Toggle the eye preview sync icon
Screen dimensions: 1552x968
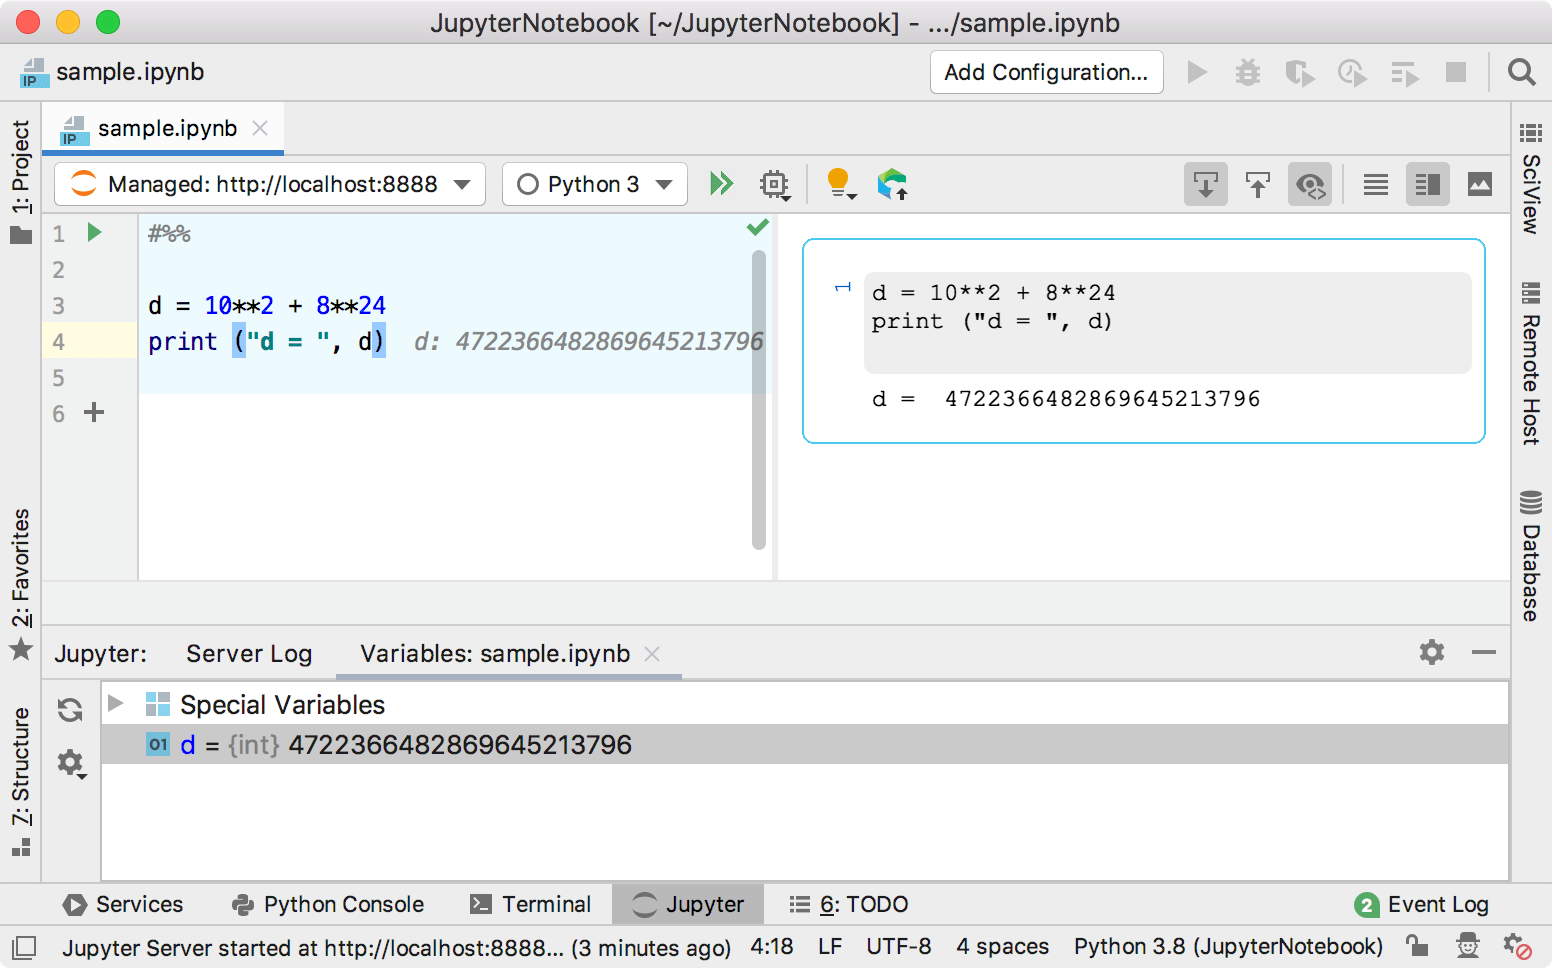coord(1310,184)
